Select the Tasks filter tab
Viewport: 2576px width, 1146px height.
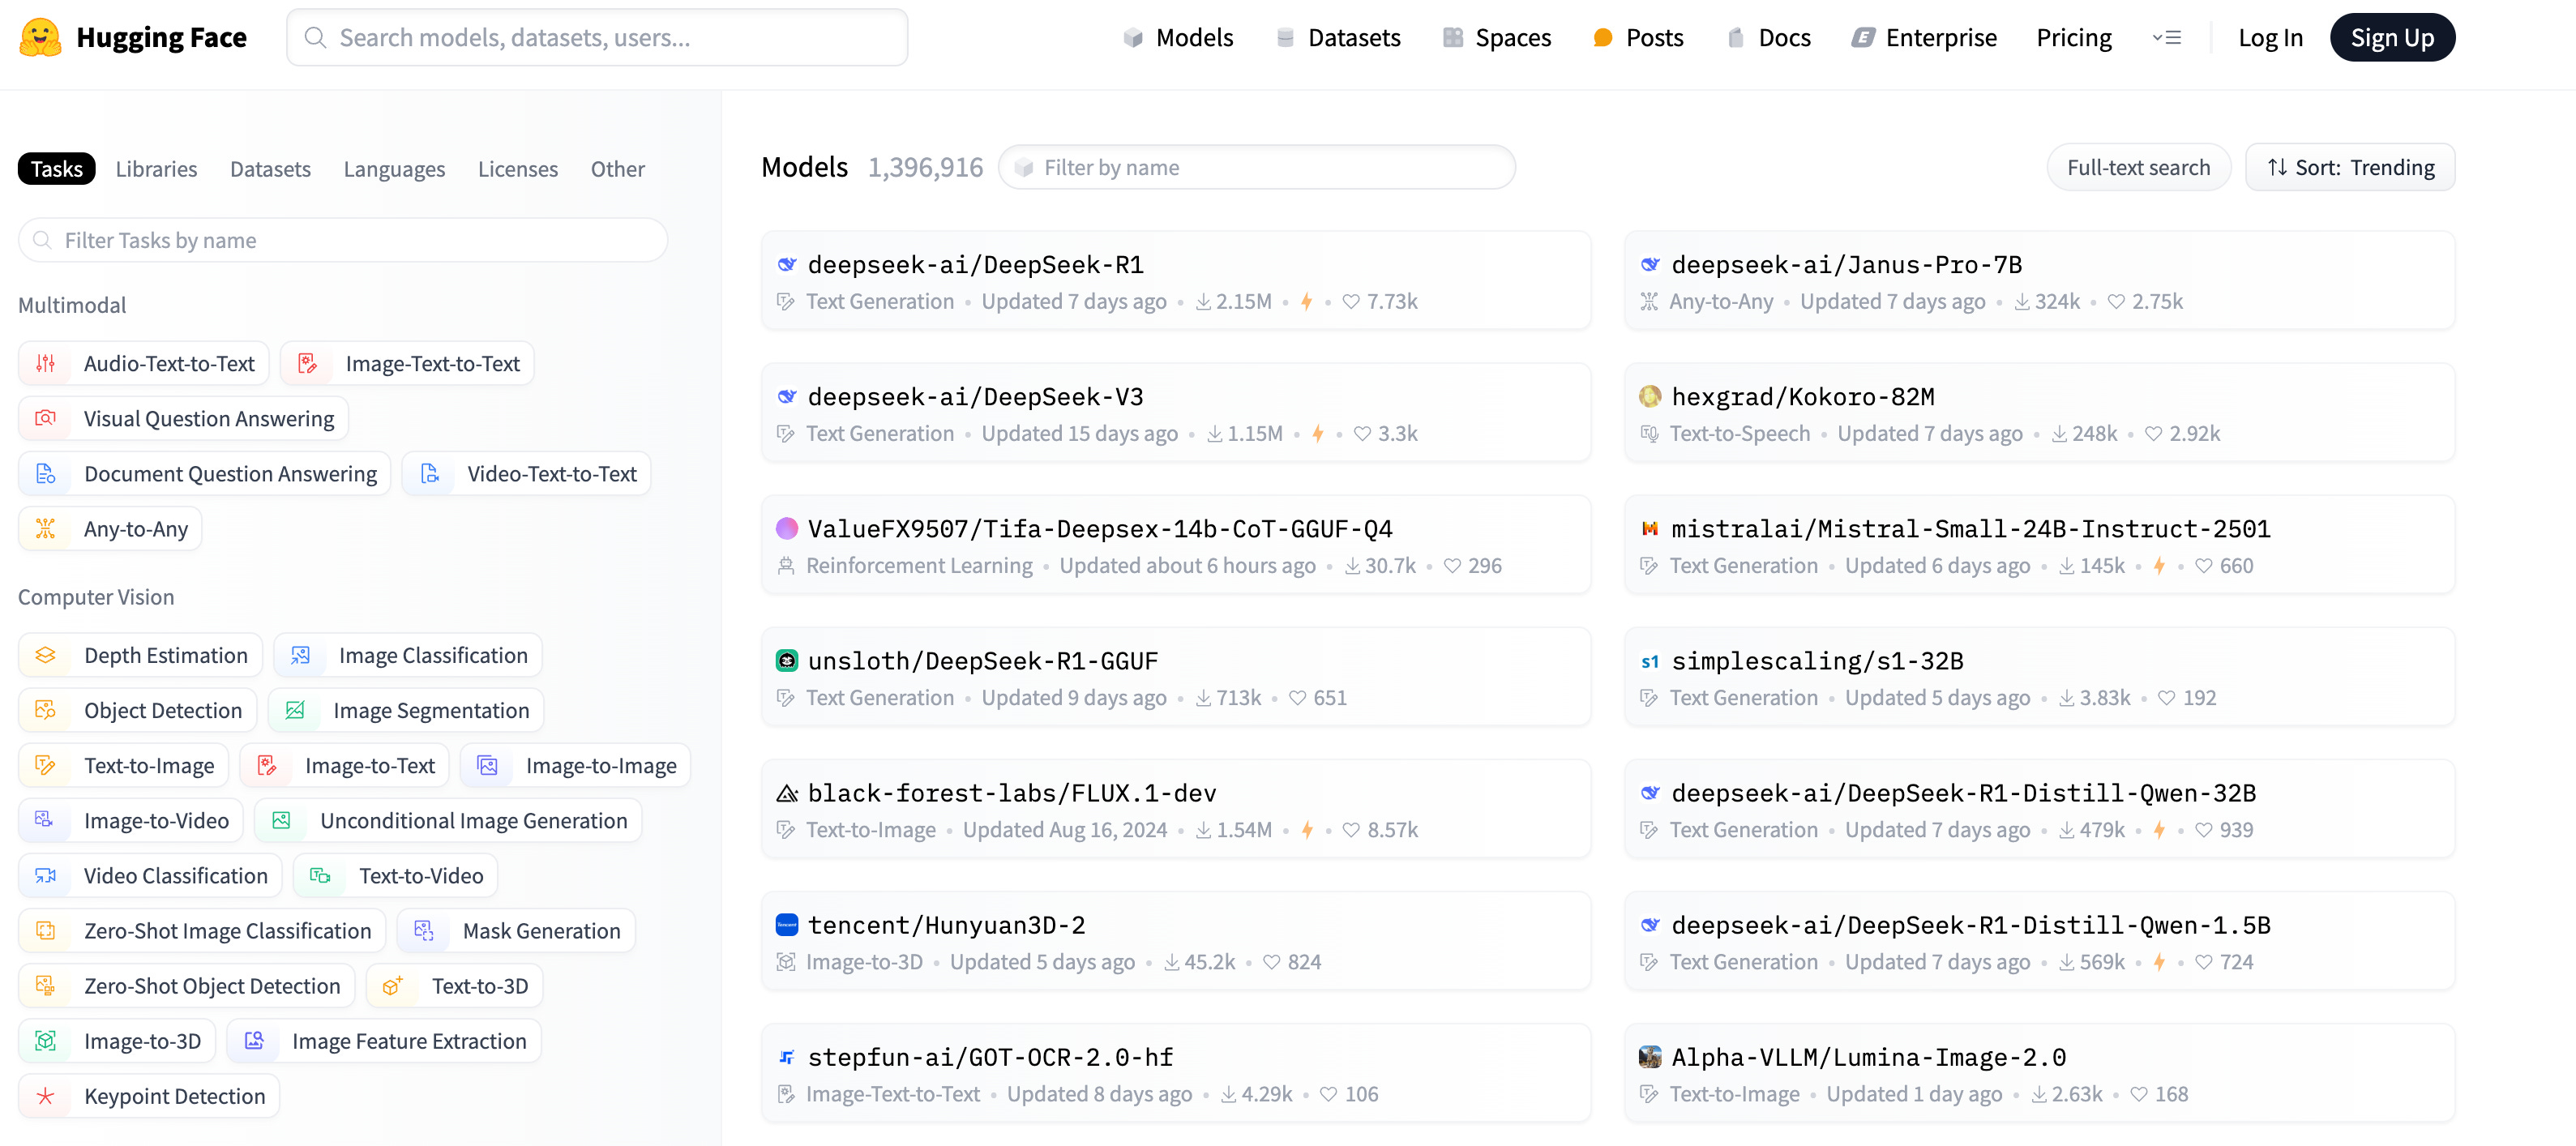click(x=57, y=169)
